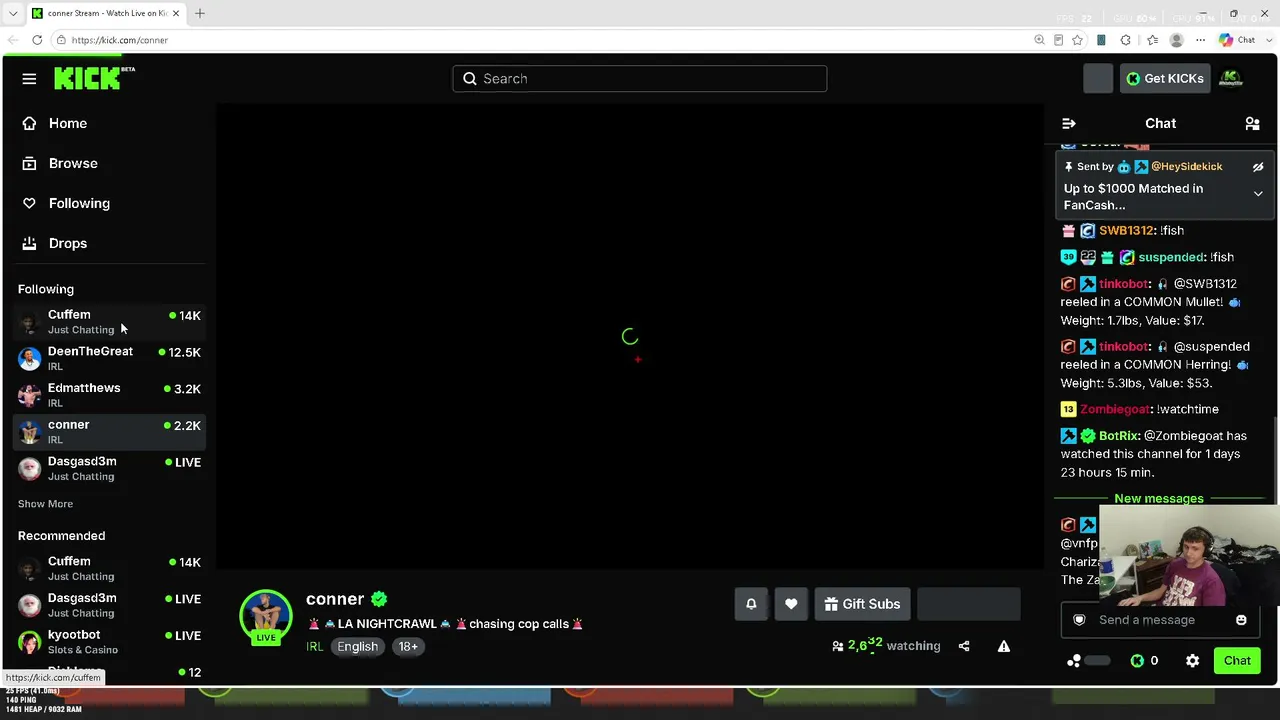Open the browser favorites list icon
The width and height of the screenshot is (1280, 720).
click(1152, 40)
